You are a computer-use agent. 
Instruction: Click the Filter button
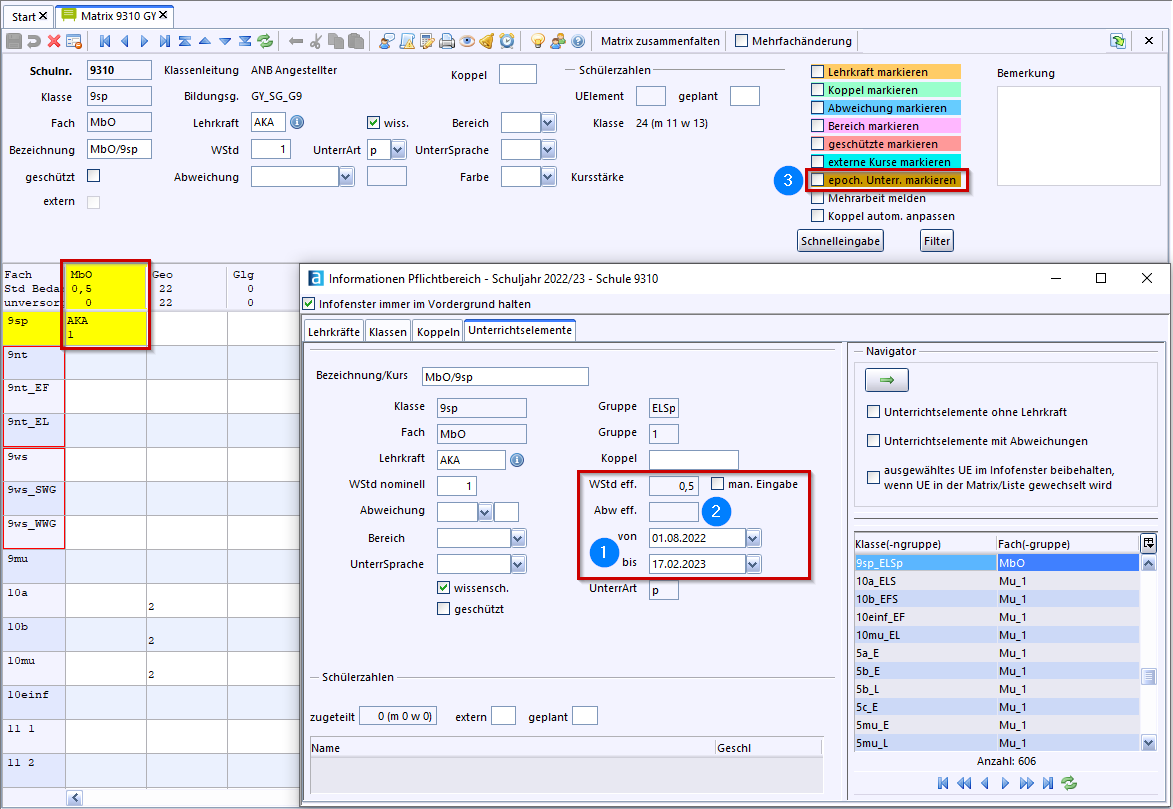[x=936, y=241]
